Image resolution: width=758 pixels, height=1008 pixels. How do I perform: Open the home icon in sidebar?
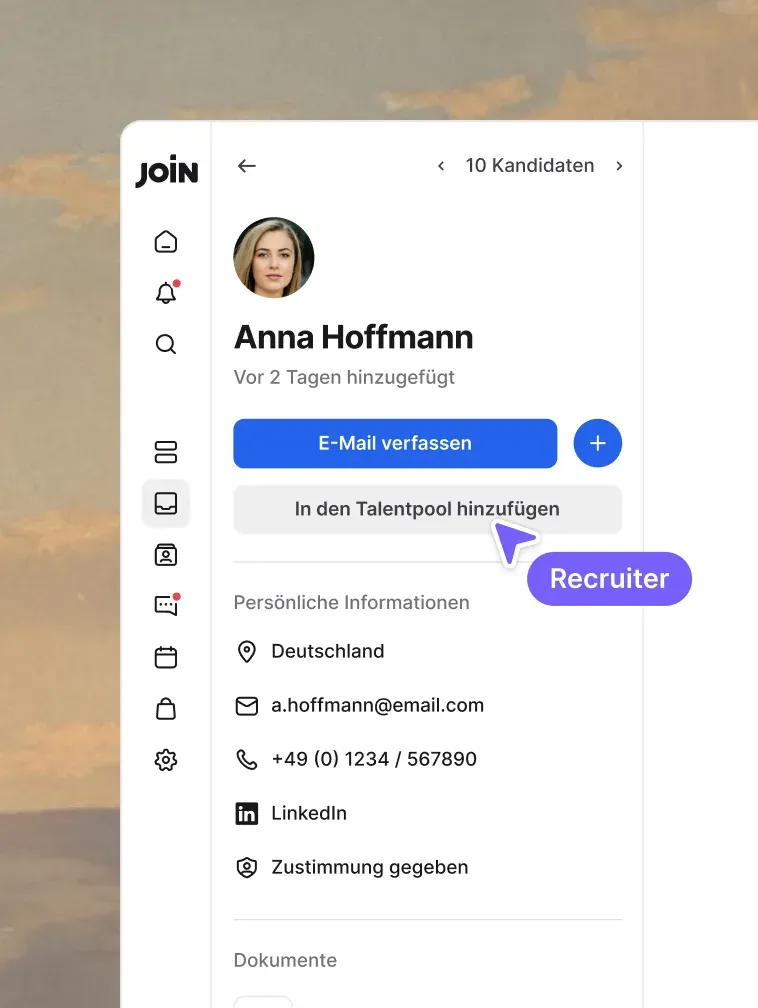[x=166, y=242]
